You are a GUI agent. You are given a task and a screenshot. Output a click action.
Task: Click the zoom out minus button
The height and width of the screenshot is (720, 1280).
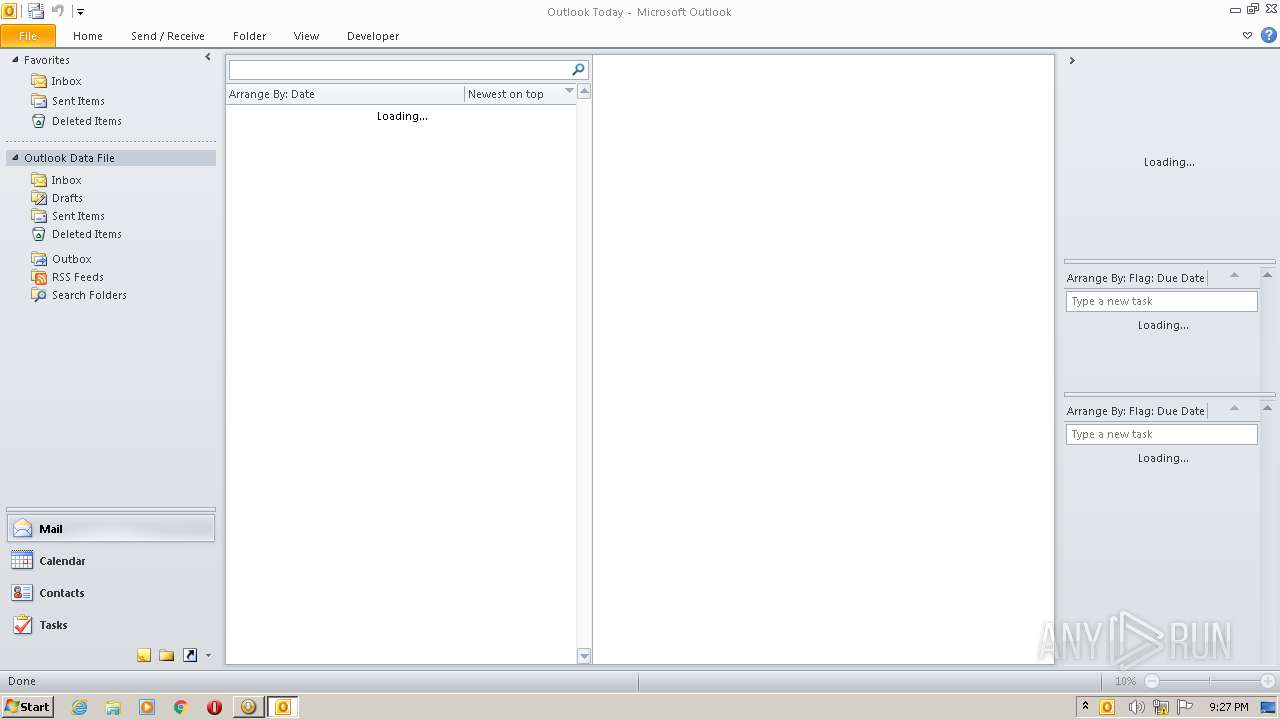[x=1152, y=681]
